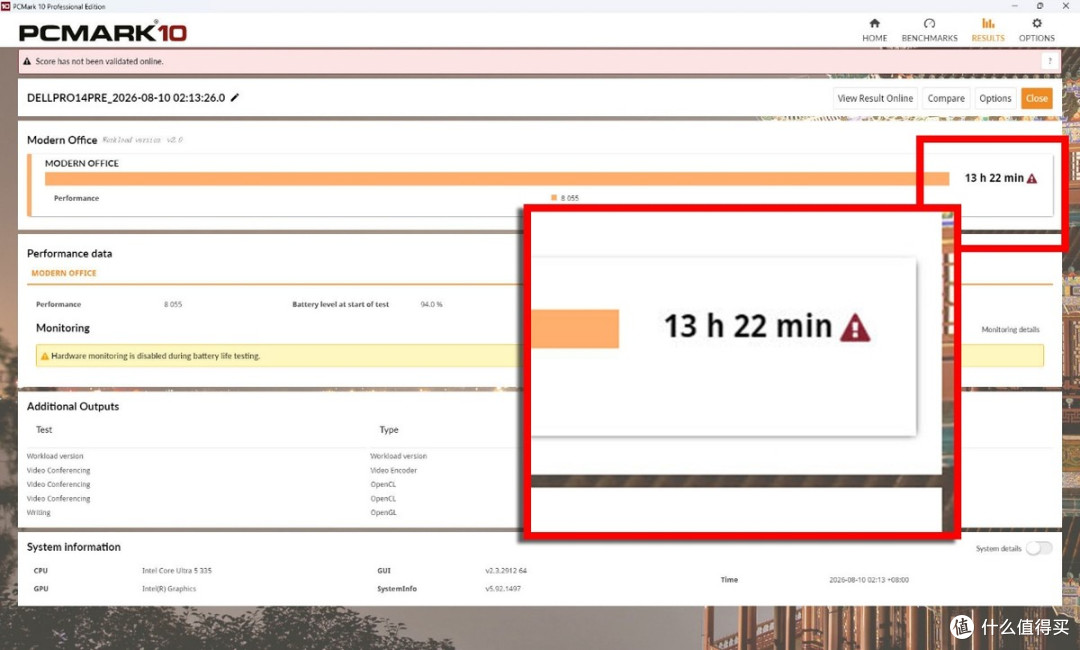The image size is (1080, 650).
Task: Click View Result Online button
Action: pos(875,98)
